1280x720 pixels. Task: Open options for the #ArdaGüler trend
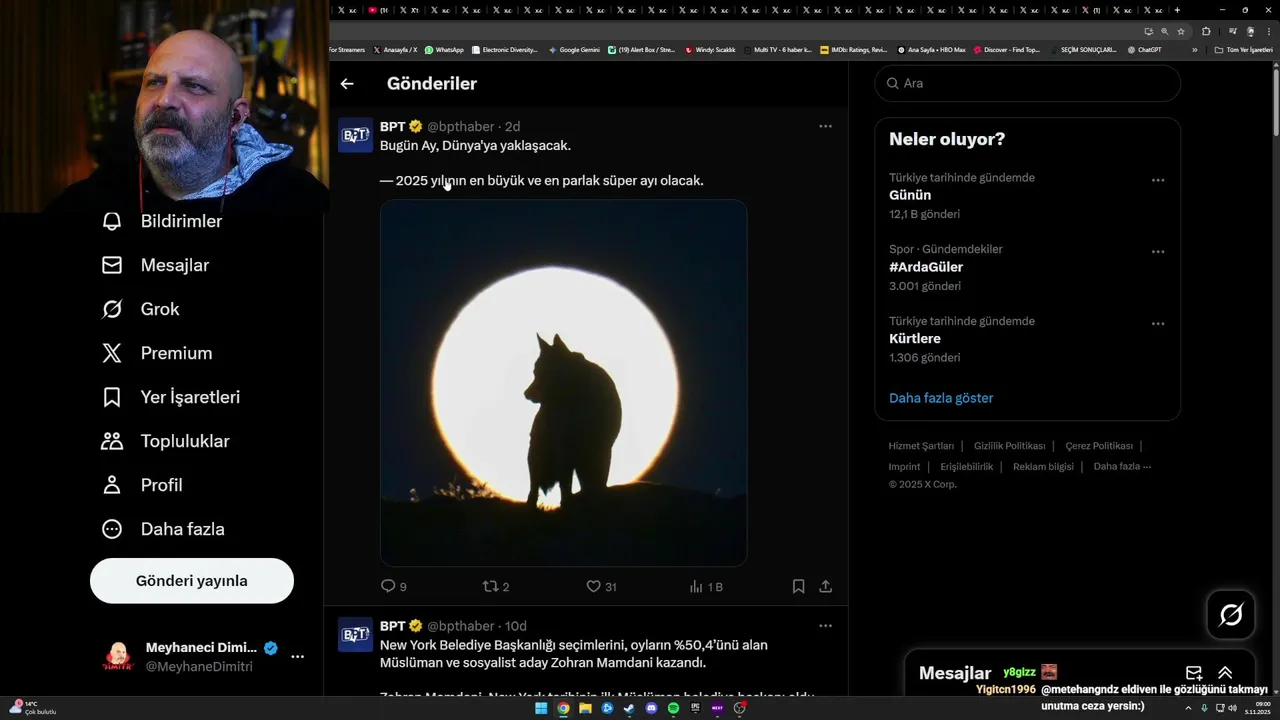tap(1158, 252)
